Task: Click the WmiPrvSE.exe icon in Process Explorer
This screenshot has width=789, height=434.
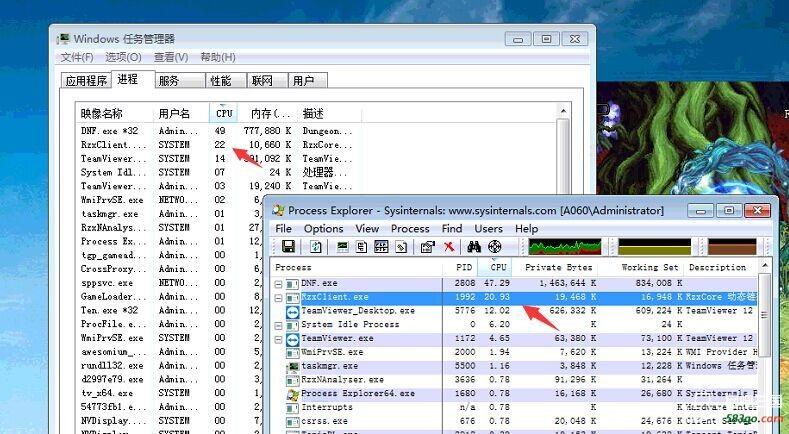Action: coord(292,352)
